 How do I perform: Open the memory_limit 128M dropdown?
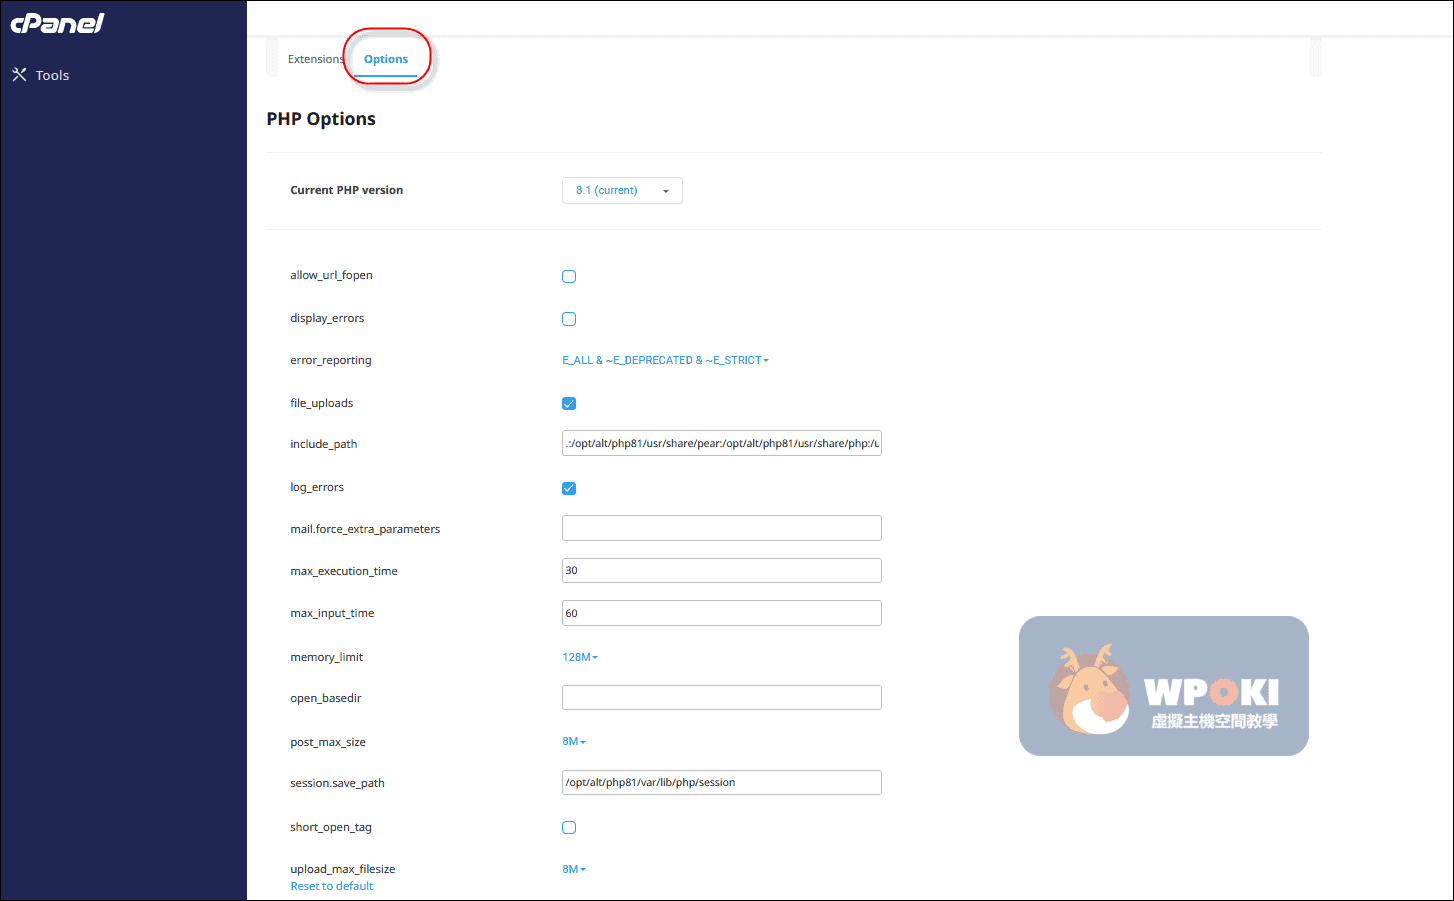click(x=580, y=658)
